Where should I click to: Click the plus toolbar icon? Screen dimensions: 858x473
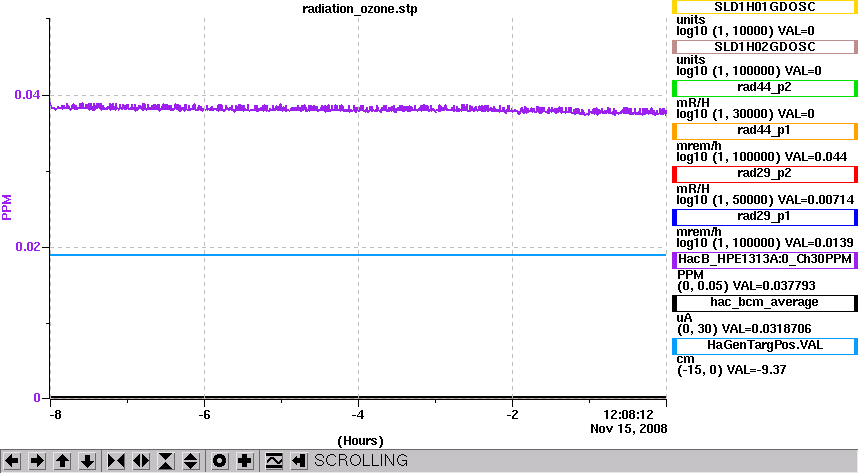click(245, 461)
